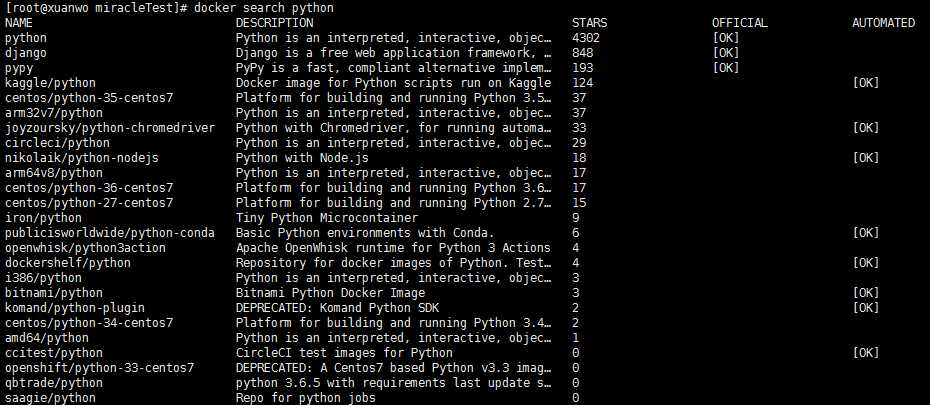Click the 4302 star count
Screen dimensions: 930x405
pos(586,37)
